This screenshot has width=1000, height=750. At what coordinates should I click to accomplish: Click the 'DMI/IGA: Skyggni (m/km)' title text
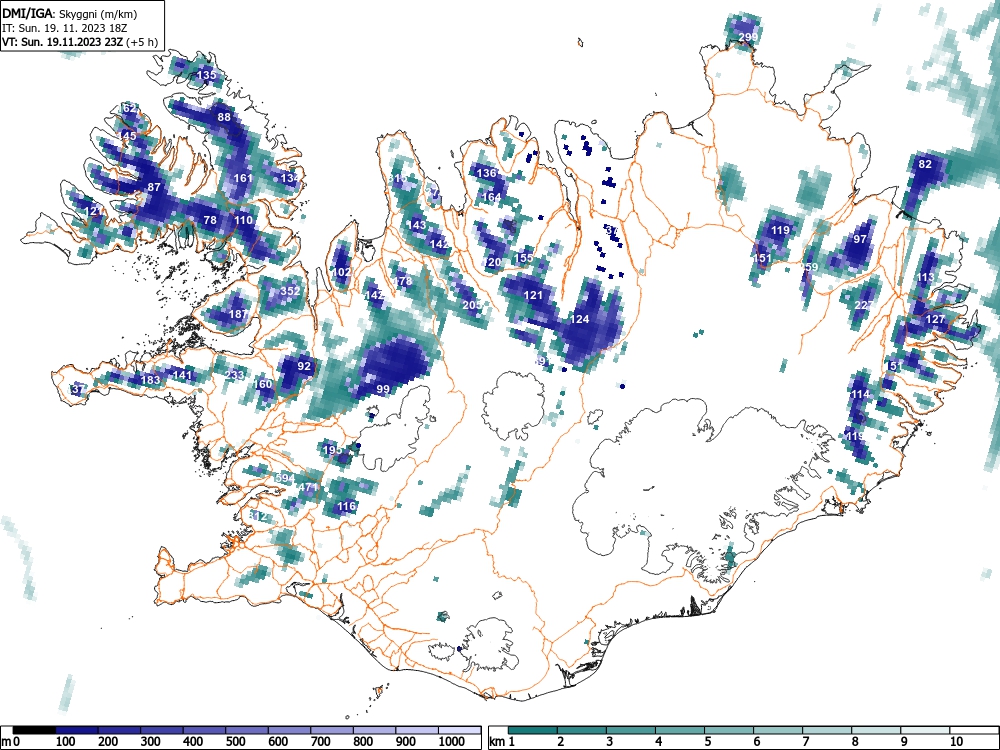coord(70,13)
